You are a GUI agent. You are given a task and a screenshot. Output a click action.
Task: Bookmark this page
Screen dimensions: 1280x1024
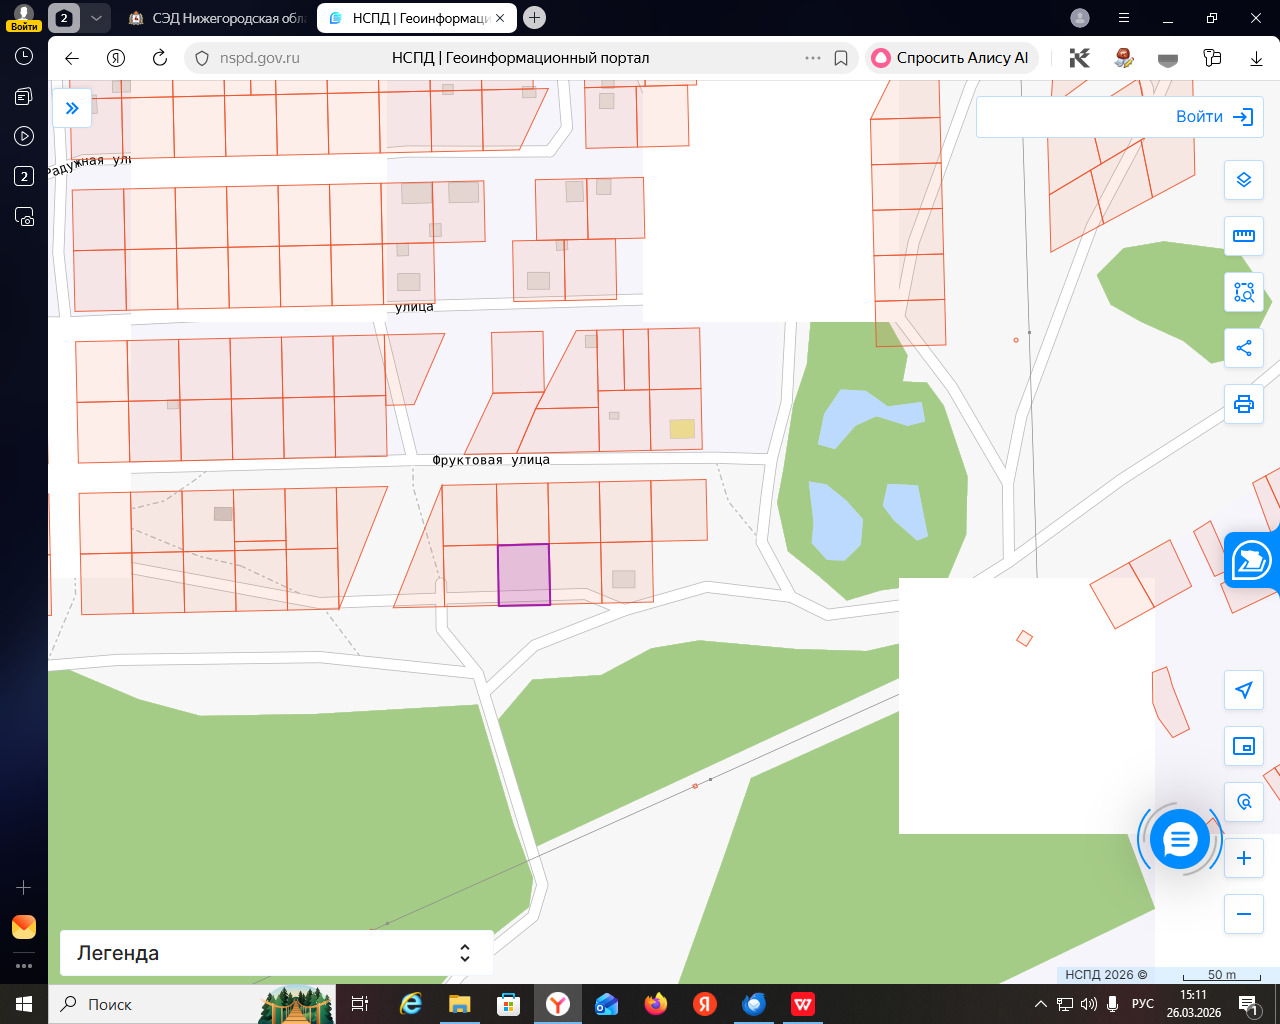pyautogui.click(x=841, y=58)
